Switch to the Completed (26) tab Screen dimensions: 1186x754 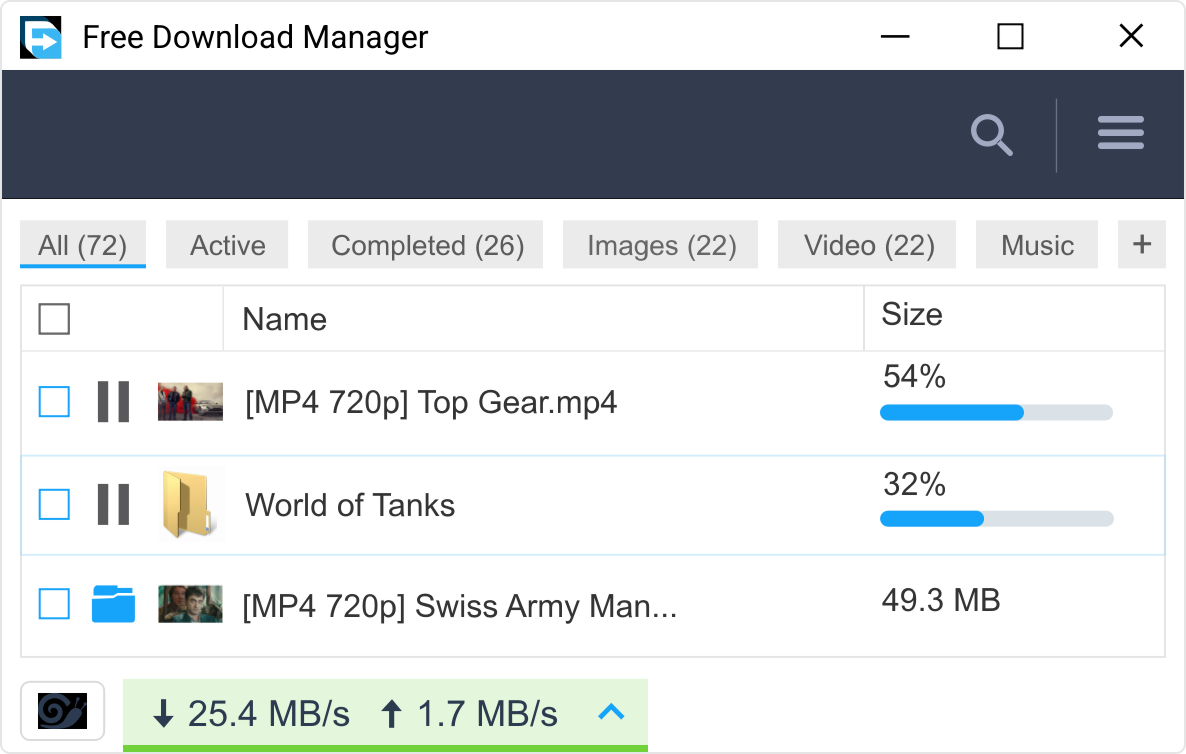[x=427, y=246]
